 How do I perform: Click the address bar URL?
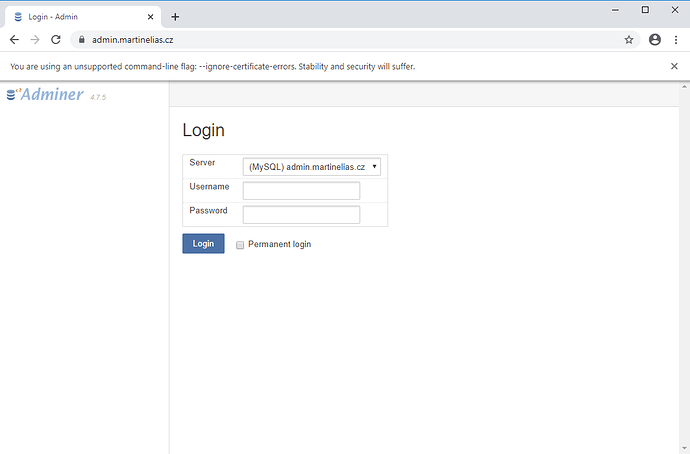coord(132,40)
